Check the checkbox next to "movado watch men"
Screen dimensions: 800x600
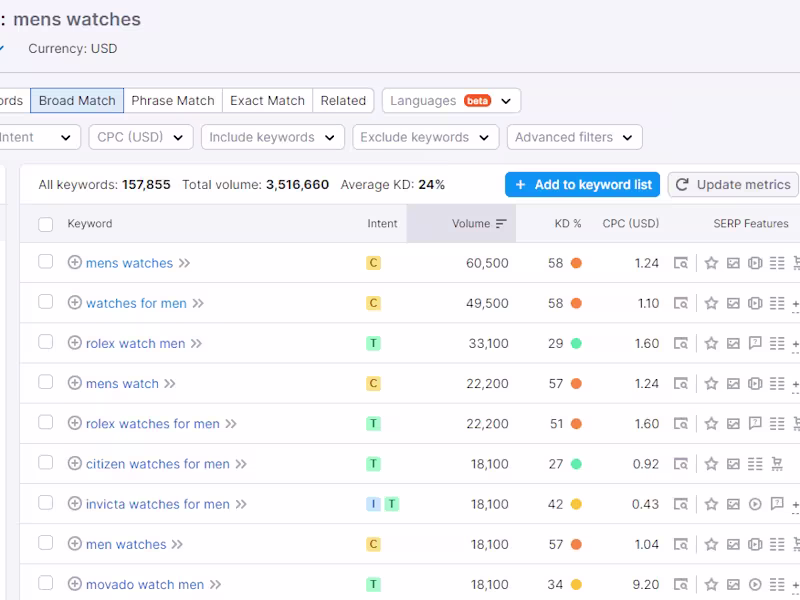tap(45, 584)
